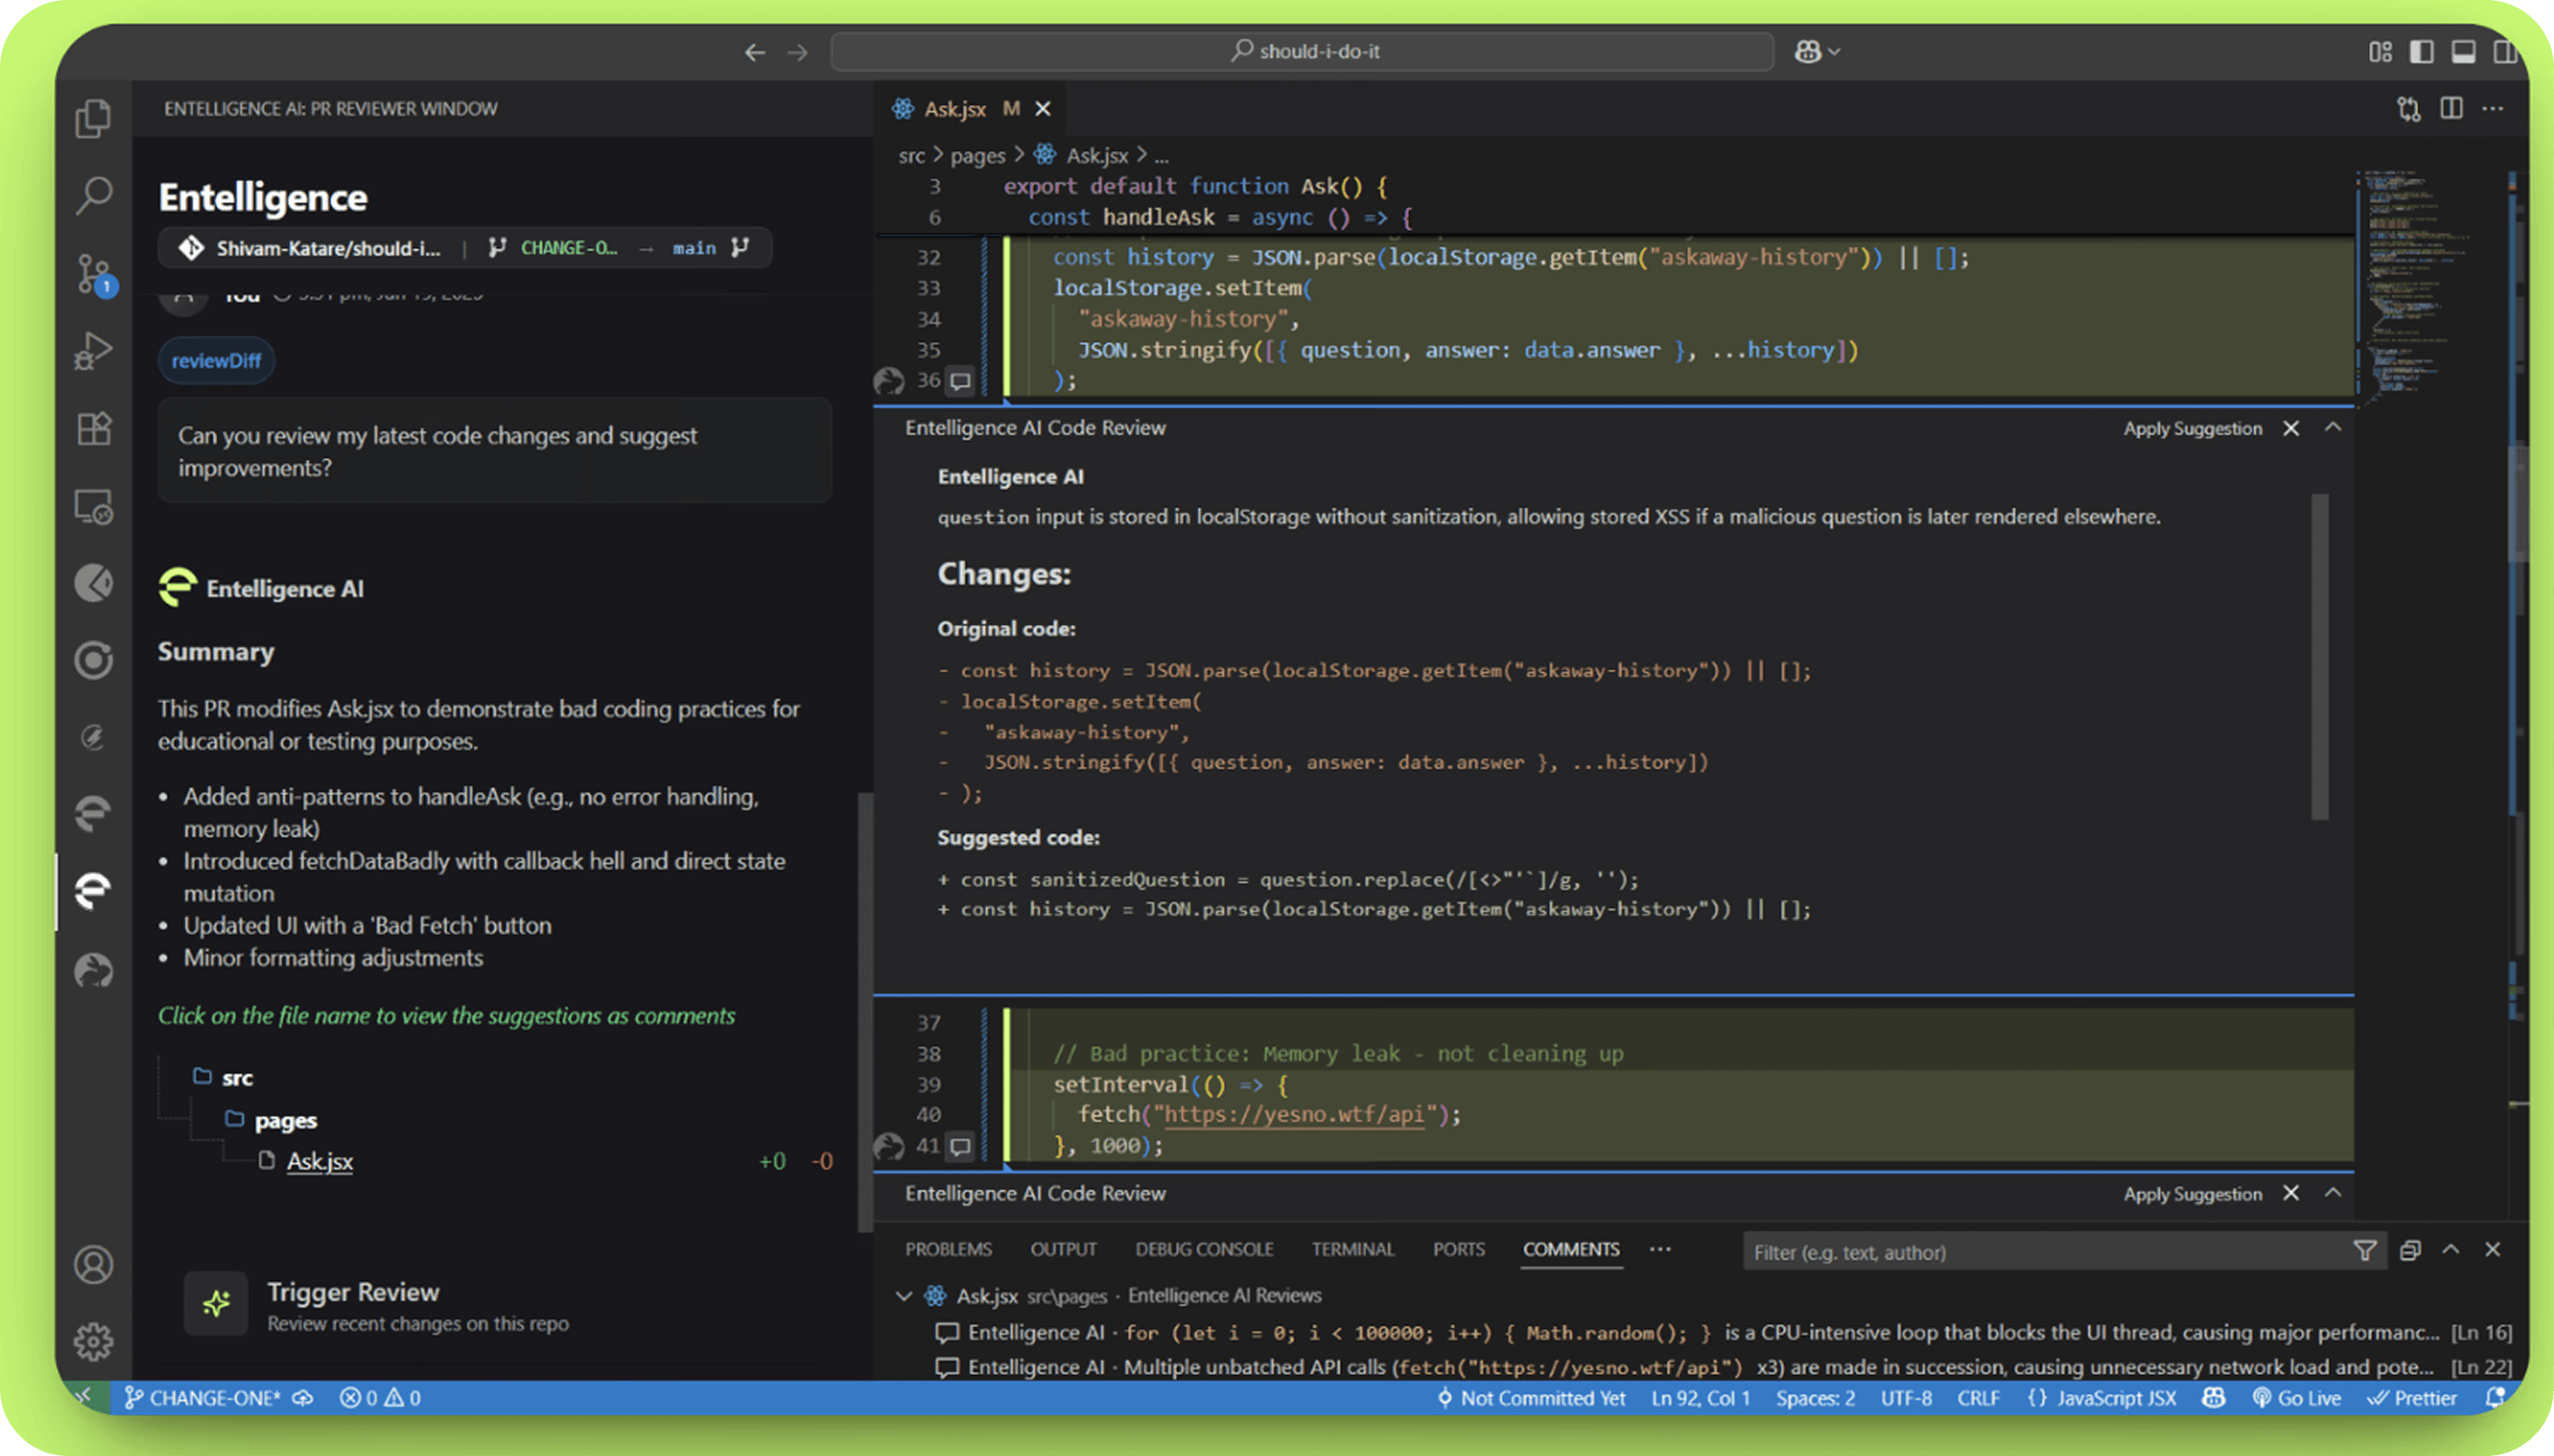This screenshot has width=2554, height=1456.
Task: Collapse the first Entelligence AI Code Review
Action: point(2333,428)
